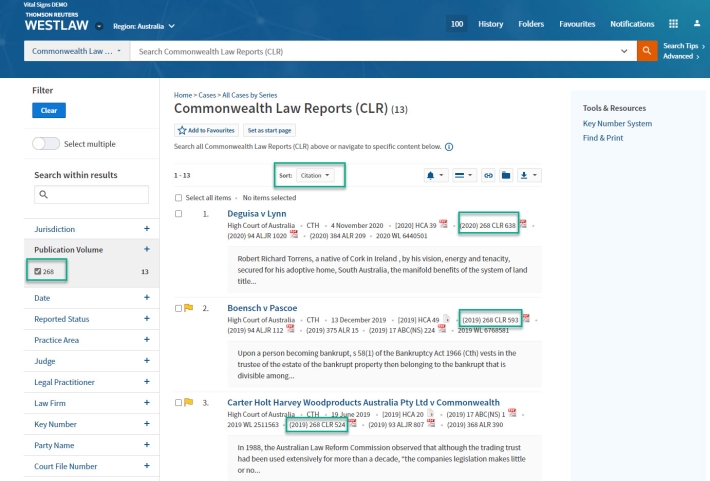710x481 pixels.
Task: Toggle the Select multiple switch
Action: [46, 144]
